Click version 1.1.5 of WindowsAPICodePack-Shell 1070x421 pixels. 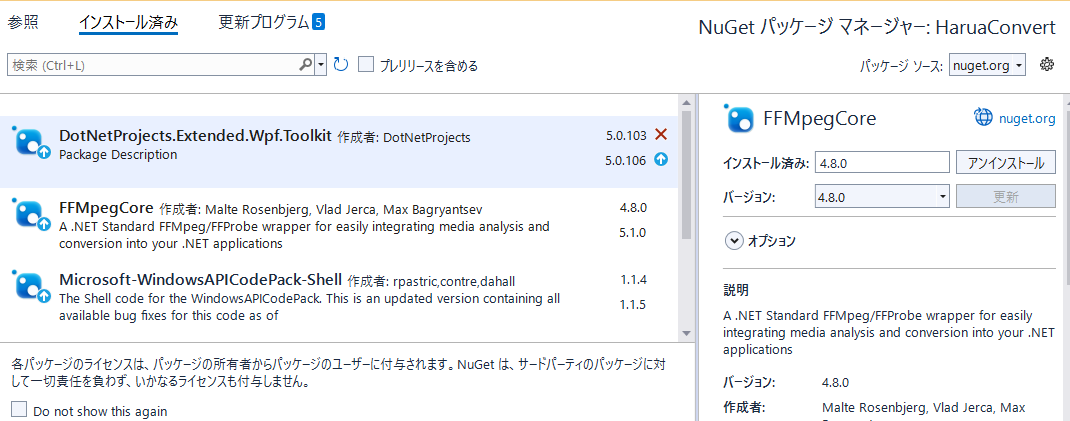(633, 304)
